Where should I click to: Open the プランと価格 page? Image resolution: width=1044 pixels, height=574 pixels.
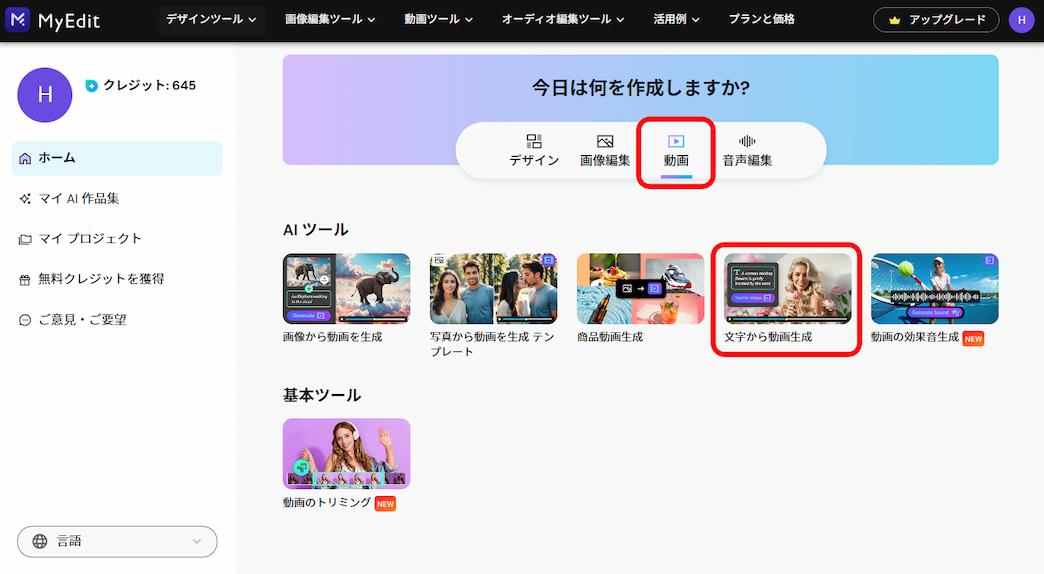[x=761, y=19]
